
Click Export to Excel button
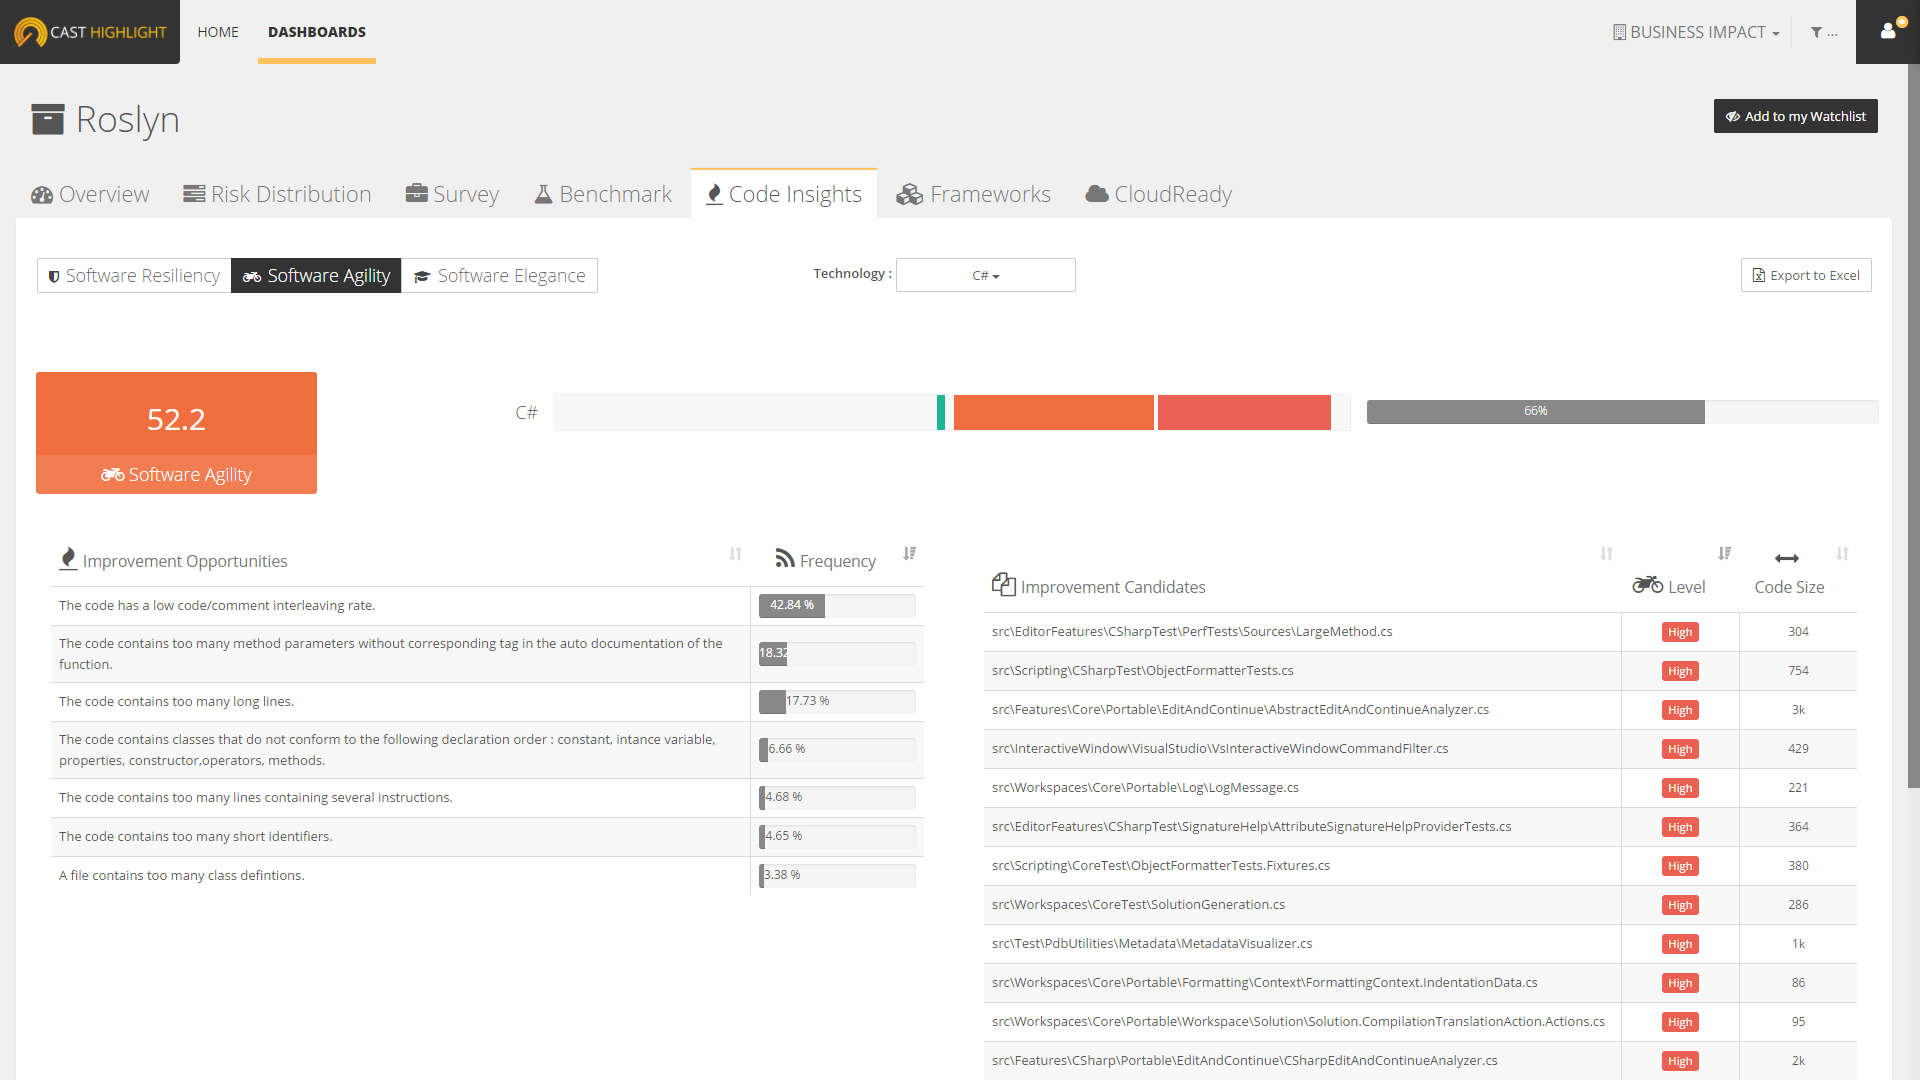pyautogui.click(x=1806, y=275)
